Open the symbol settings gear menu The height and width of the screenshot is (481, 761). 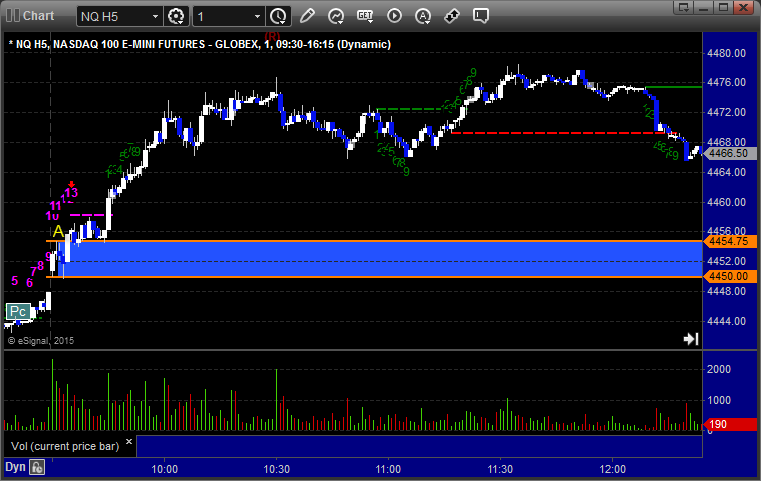tap(176, 17)
